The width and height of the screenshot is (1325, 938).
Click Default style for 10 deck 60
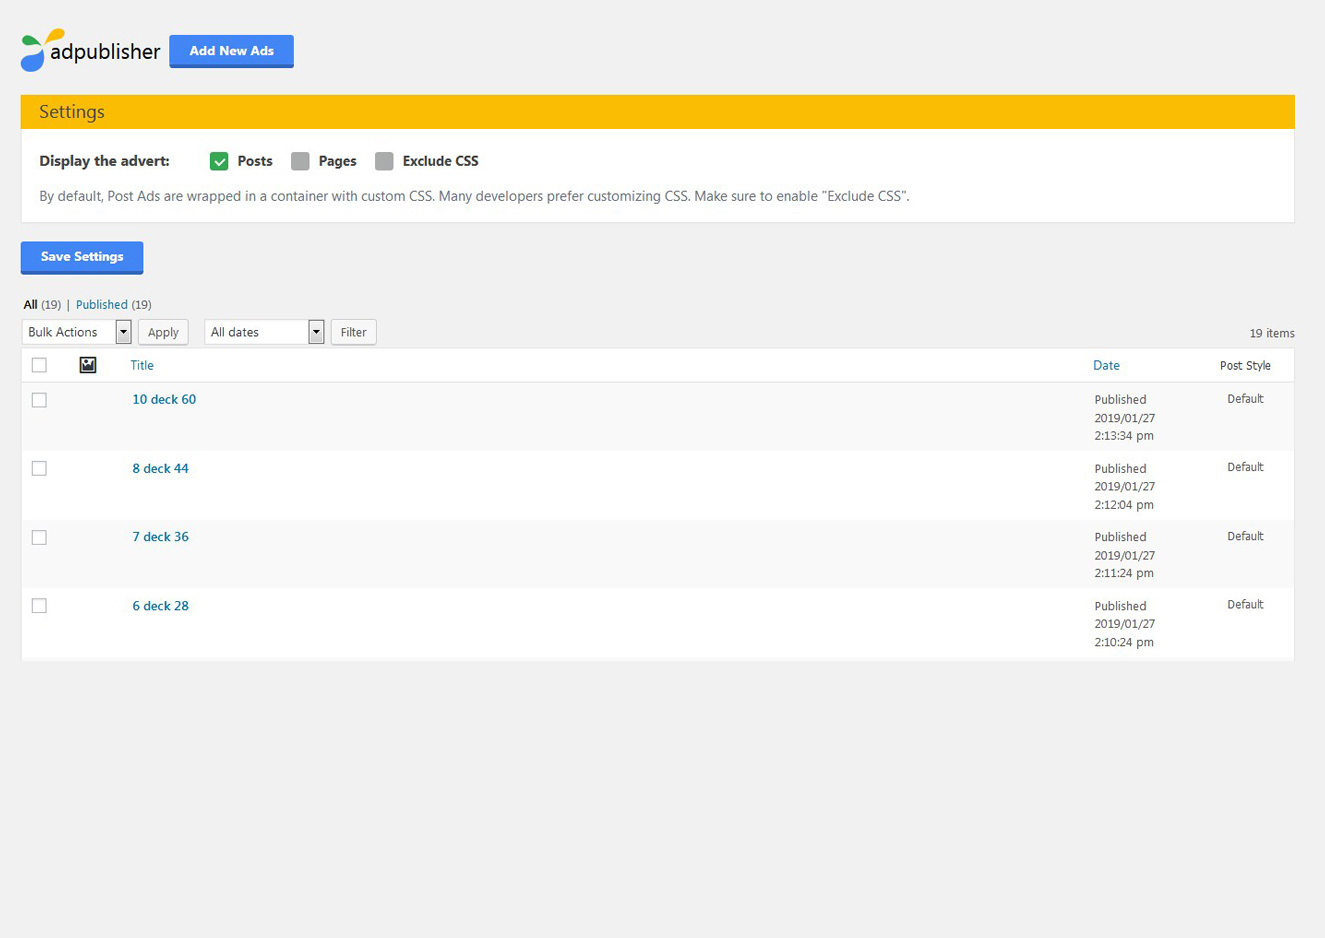1245,398
